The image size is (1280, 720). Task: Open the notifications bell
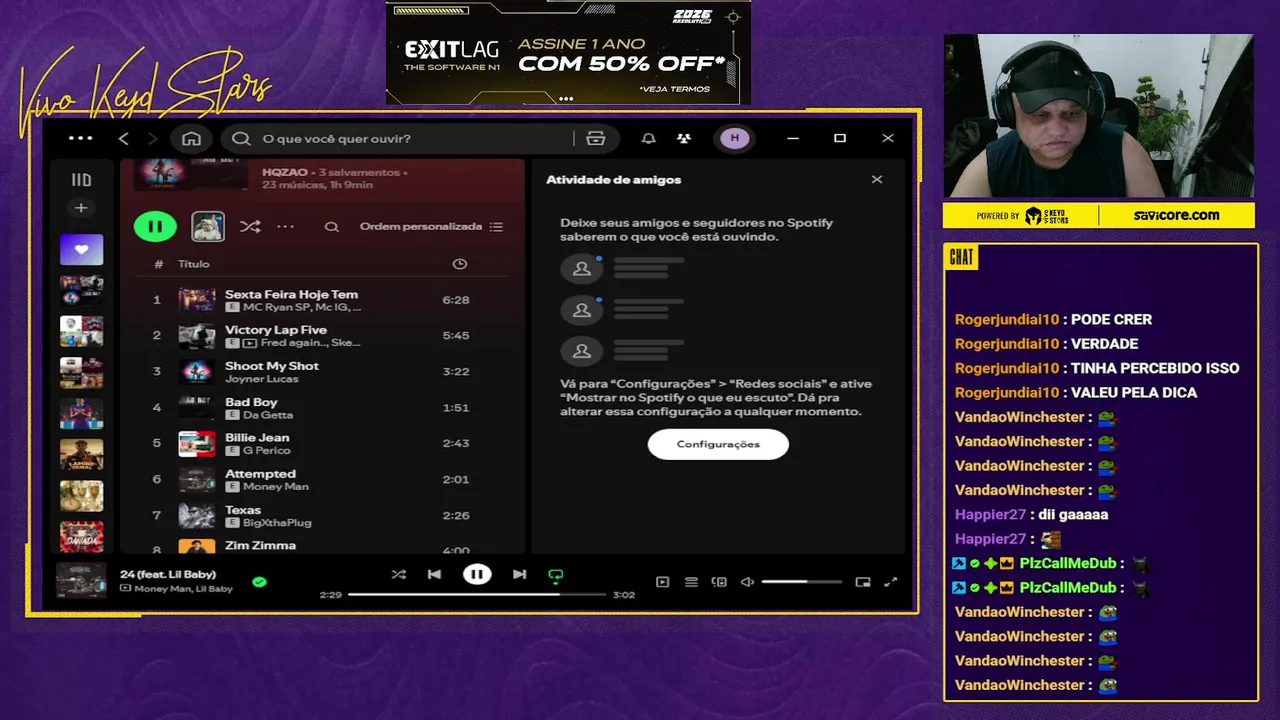(649, 139)
